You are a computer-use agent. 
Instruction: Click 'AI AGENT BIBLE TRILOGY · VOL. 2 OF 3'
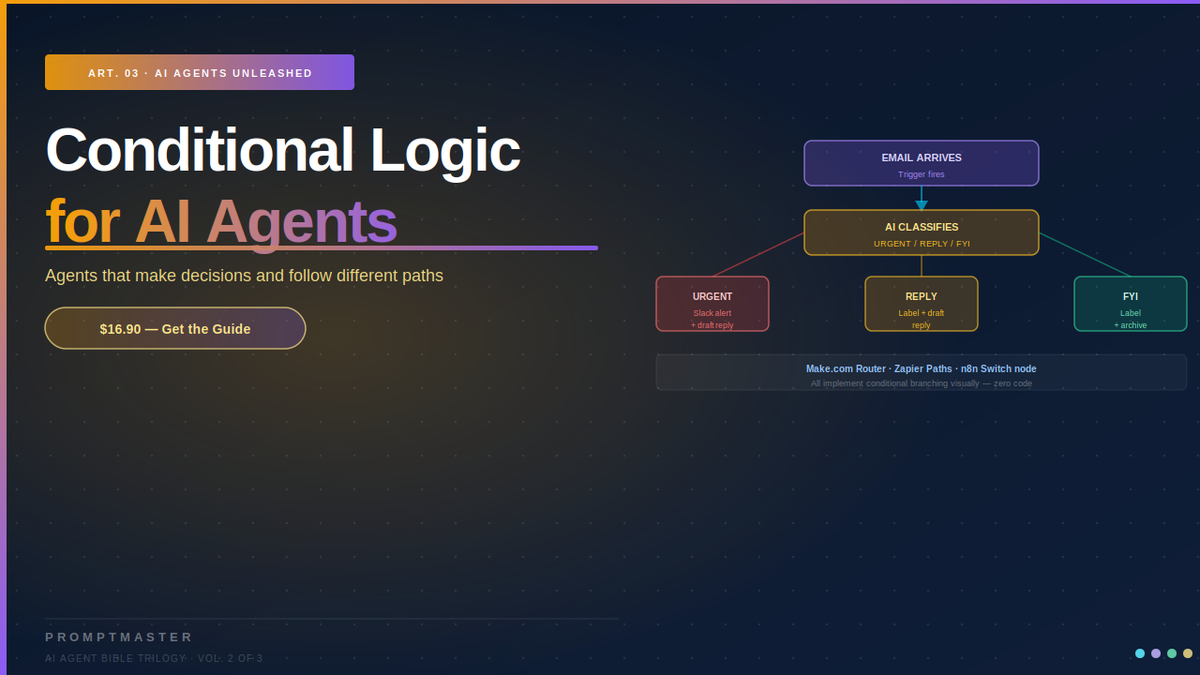point(154,658)
